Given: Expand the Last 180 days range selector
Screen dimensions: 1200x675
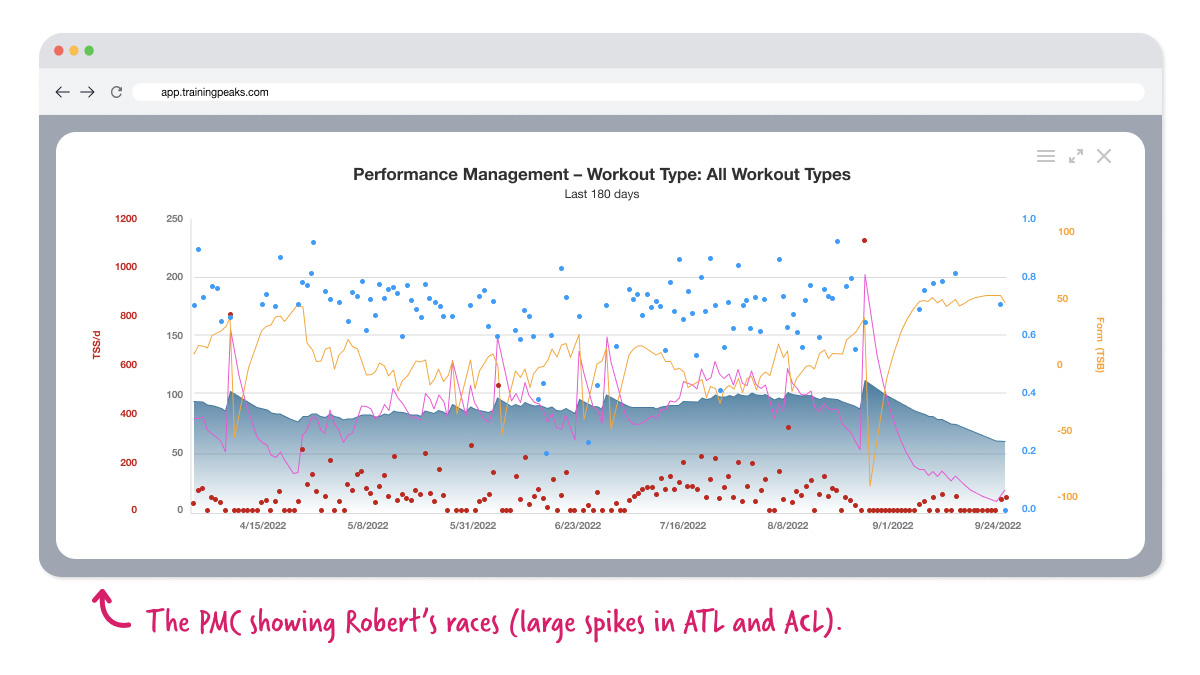Looking at the screenshot, I should click(601, 194).
